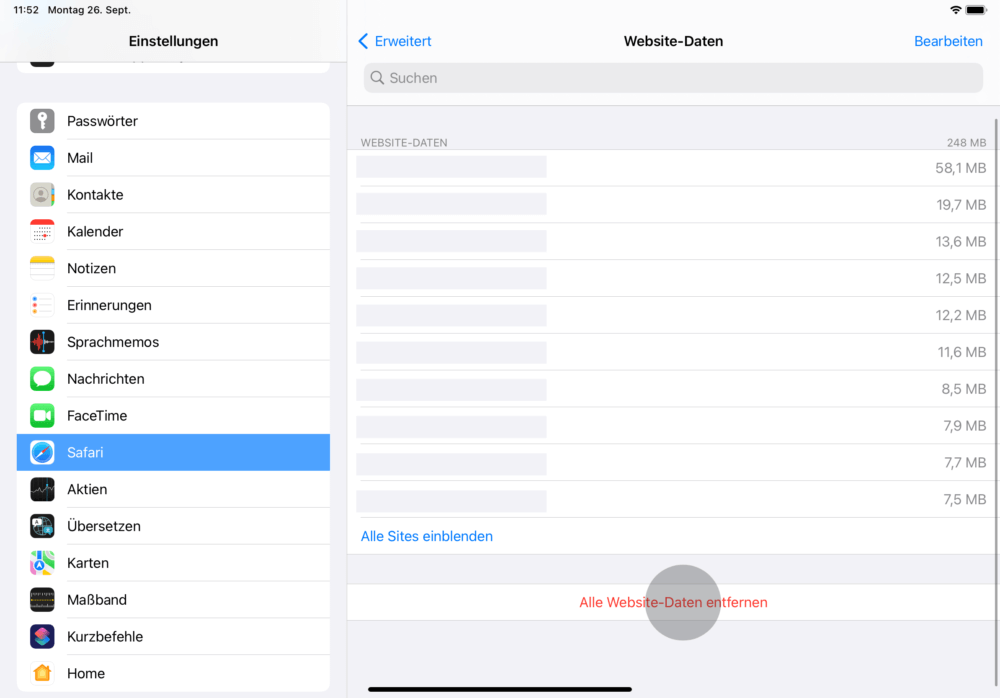Tap the Karten map icon
The width and height of the screenshot is (1000, 698).
click(42, 563)
